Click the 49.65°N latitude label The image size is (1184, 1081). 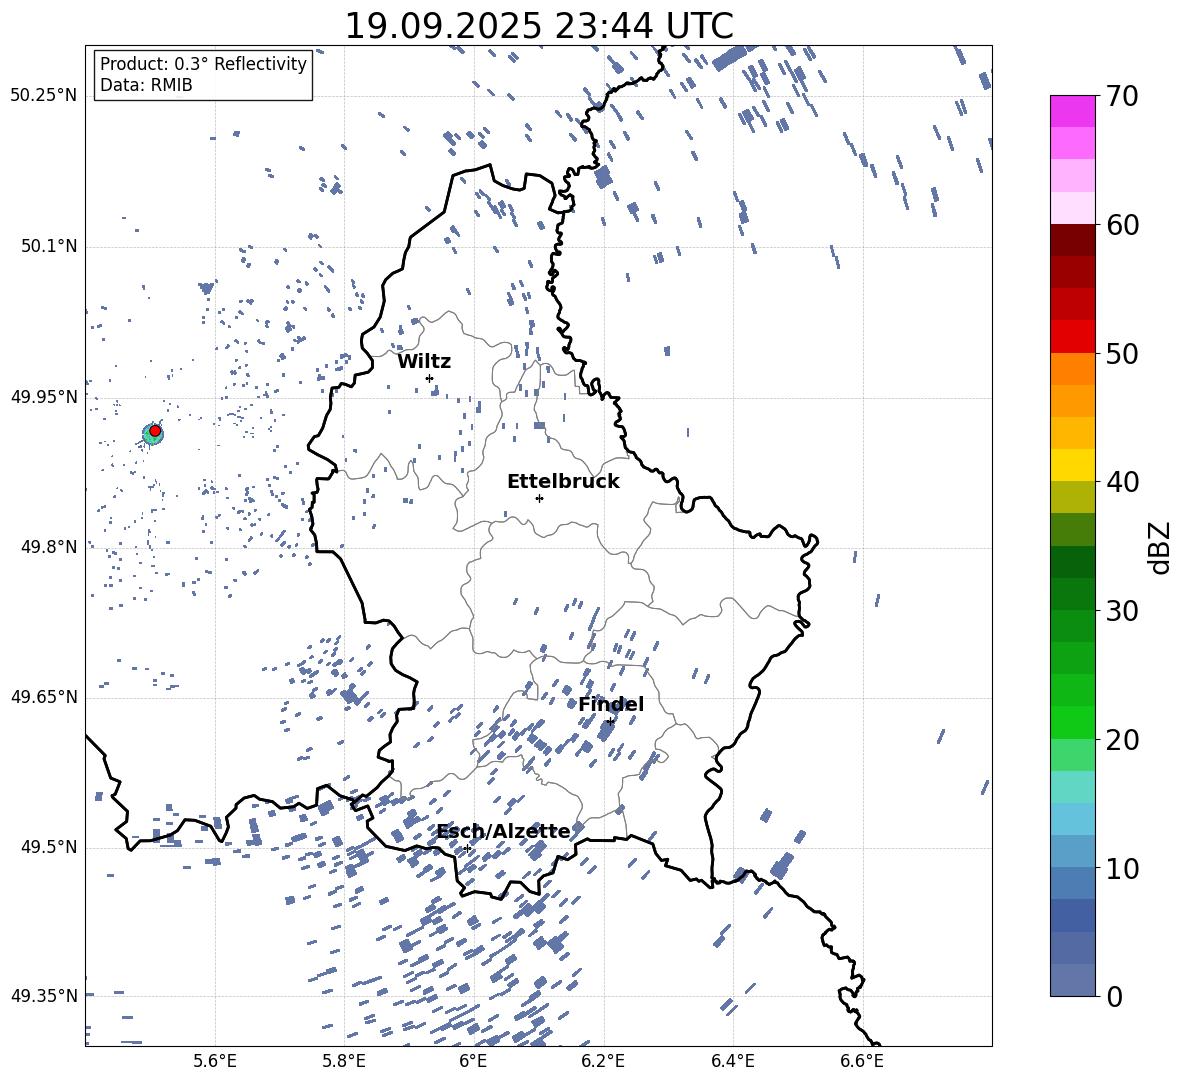click(x=44, y=697)
